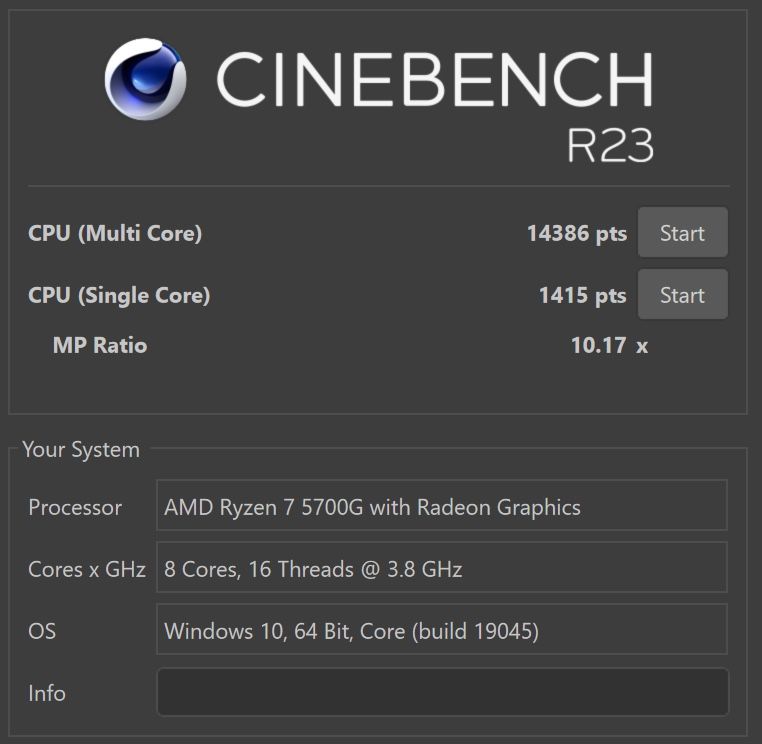The width and height of the screenshot is (762, 744).
Task: Click the Cores x GHz label
Action: tap(87, 569)
